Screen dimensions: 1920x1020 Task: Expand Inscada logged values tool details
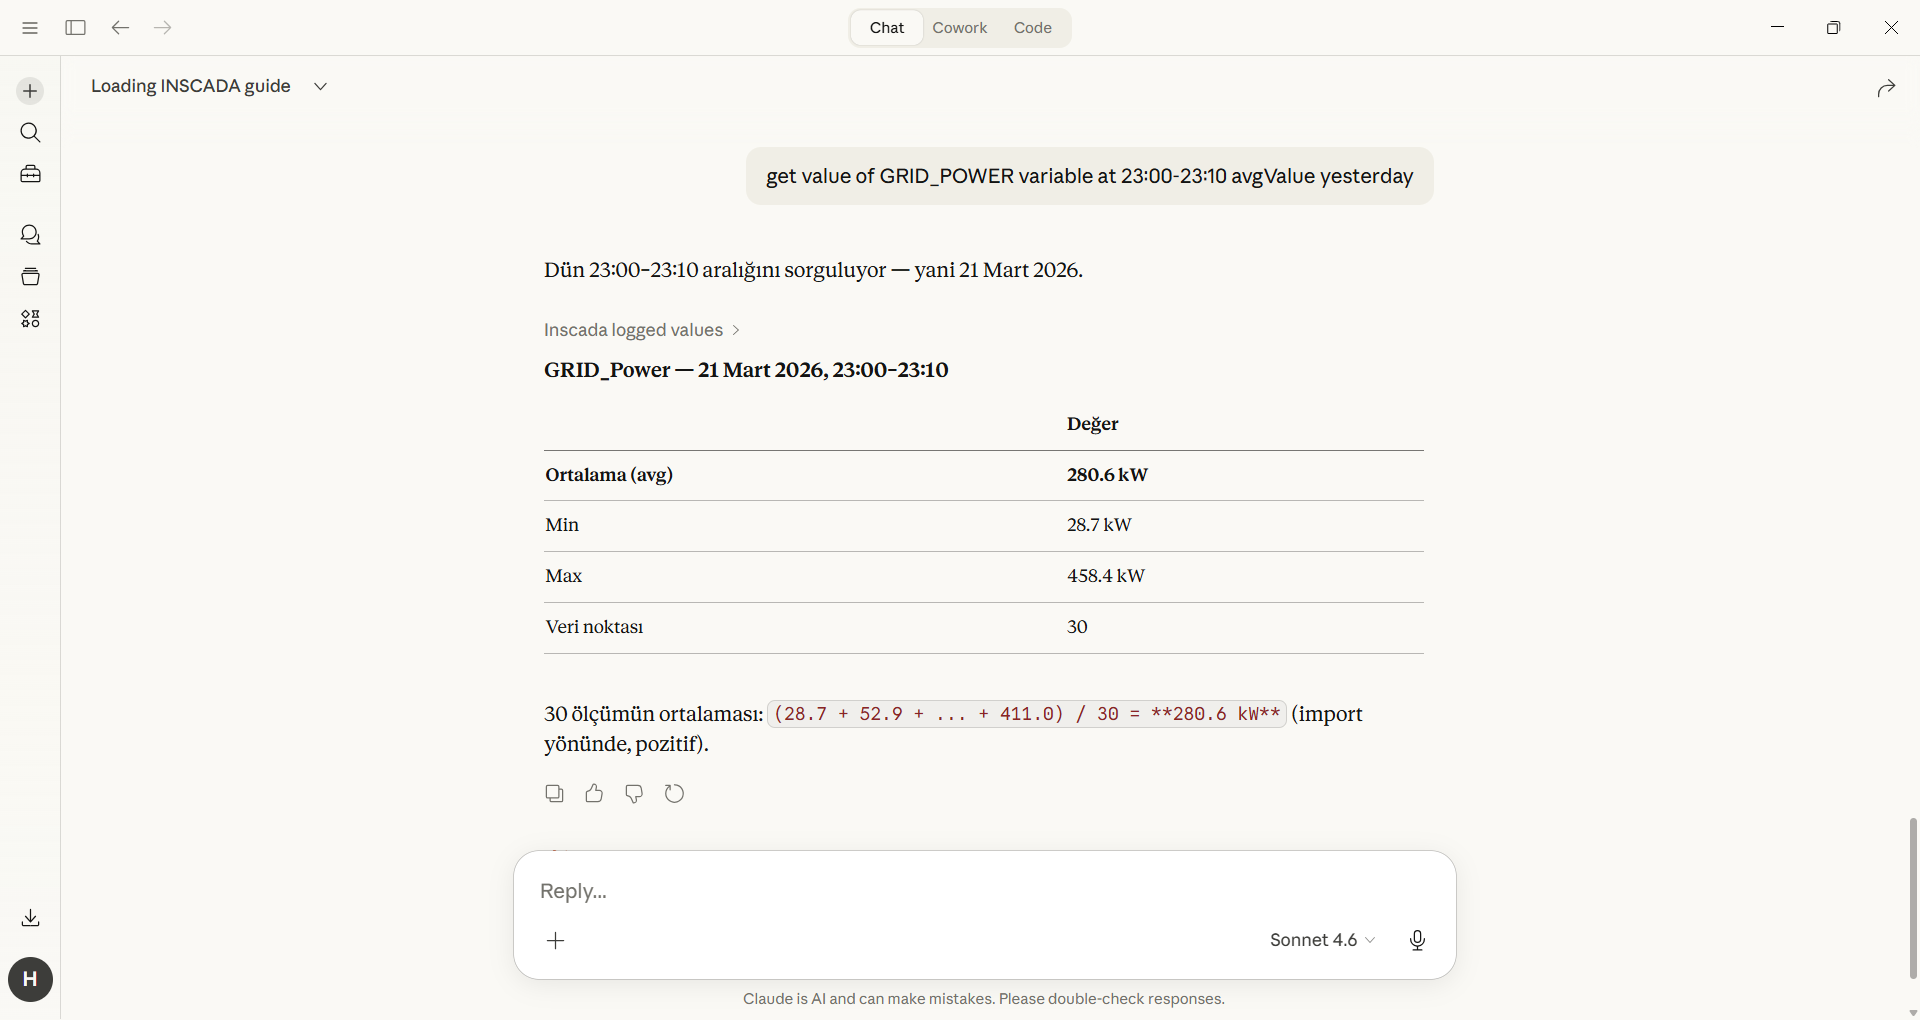(641, 330)
